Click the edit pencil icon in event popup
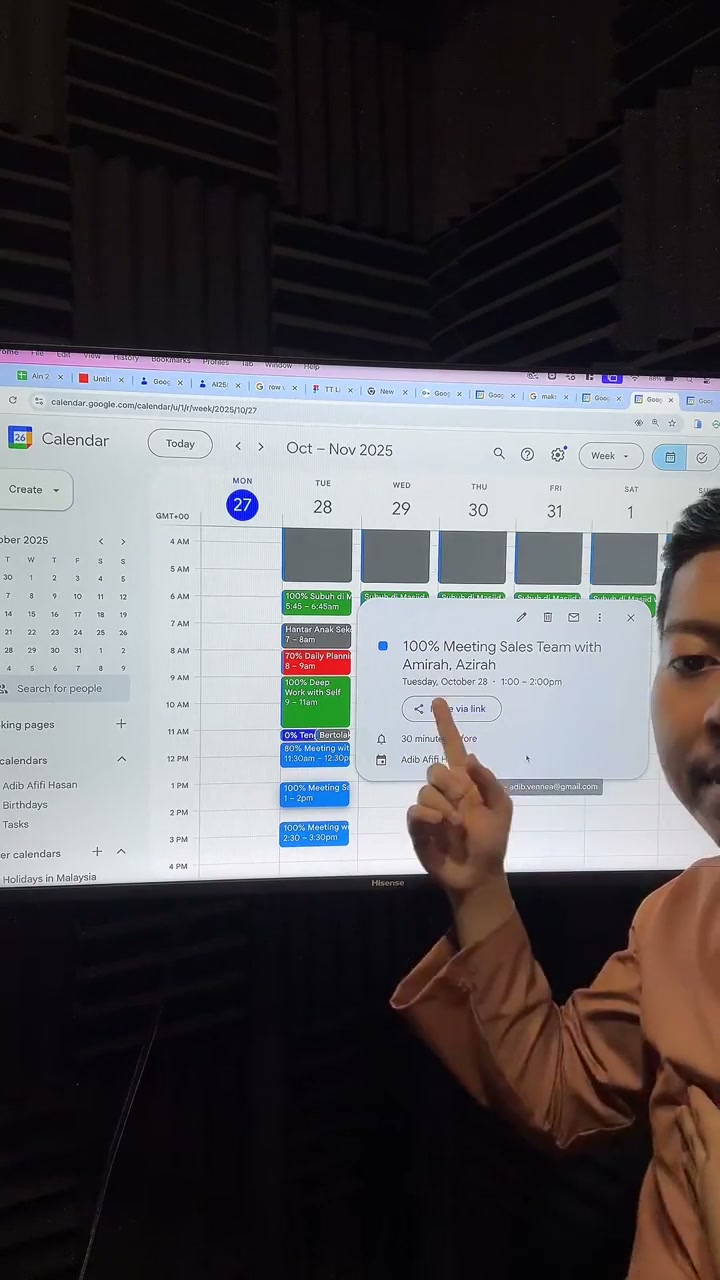720x1280 pixels. pos(521,617)
